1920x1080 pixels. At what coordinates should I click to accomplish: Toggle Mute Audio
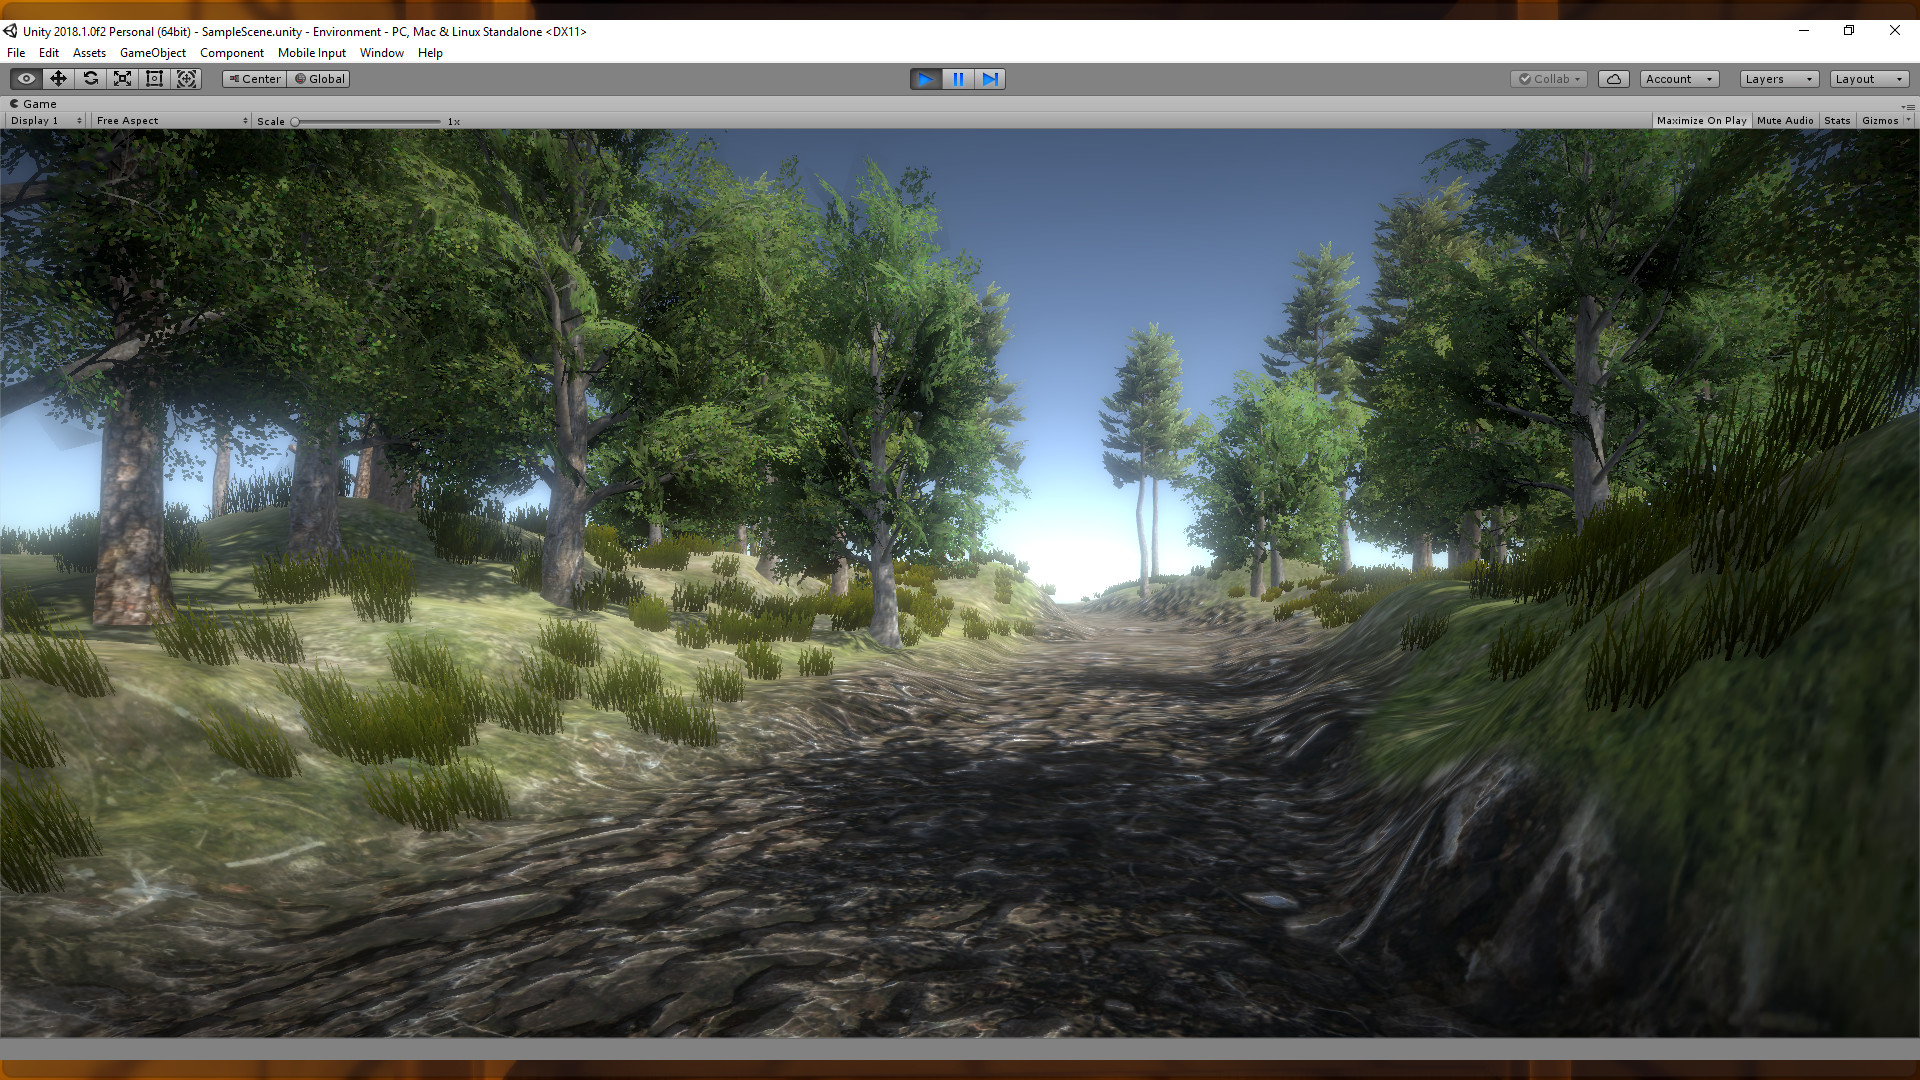pos(1785,121)
